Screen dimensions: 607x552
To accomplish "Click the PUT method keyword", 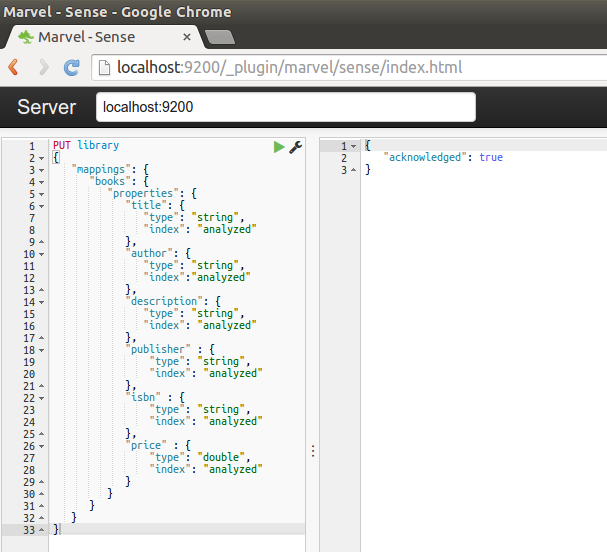I will click(x=62, y=146).
